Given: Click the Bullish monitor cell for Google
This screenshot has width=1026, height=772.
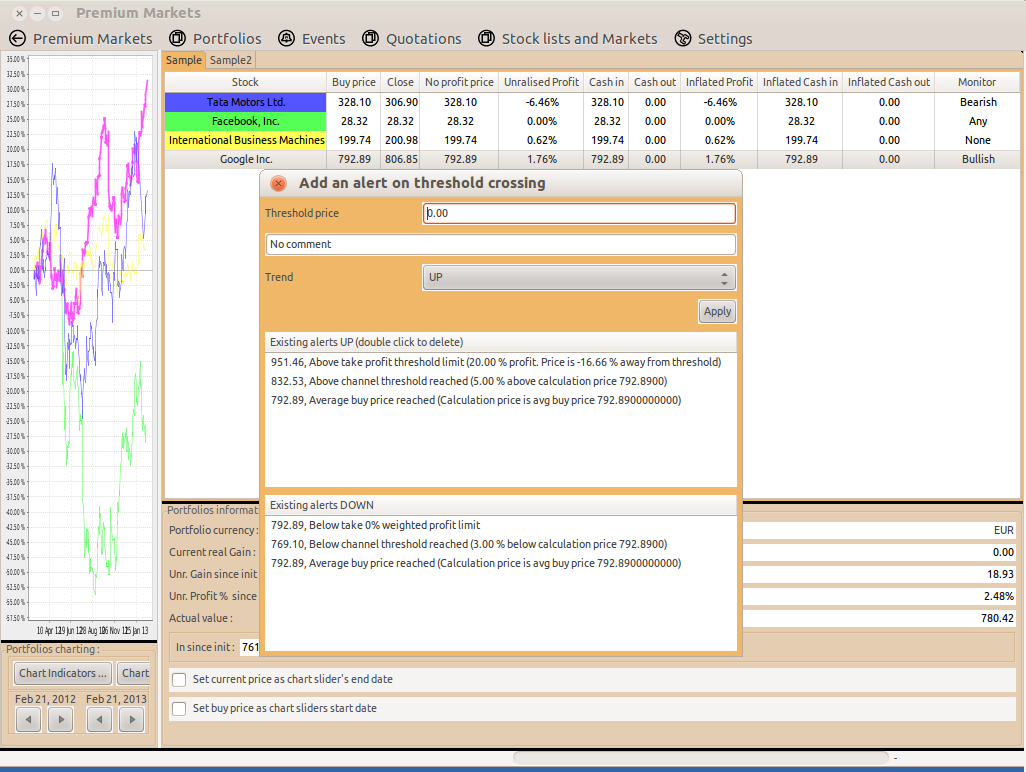Looking at the screenshot, I should (x=978, y=159).
